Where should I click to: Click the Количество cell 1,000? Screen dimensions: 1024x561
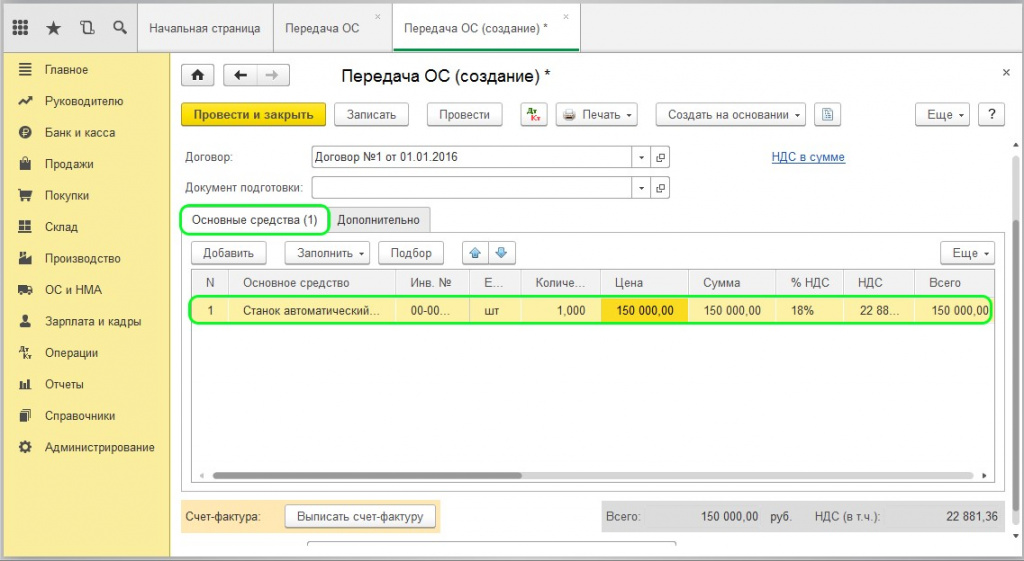(x=561, y=310)
